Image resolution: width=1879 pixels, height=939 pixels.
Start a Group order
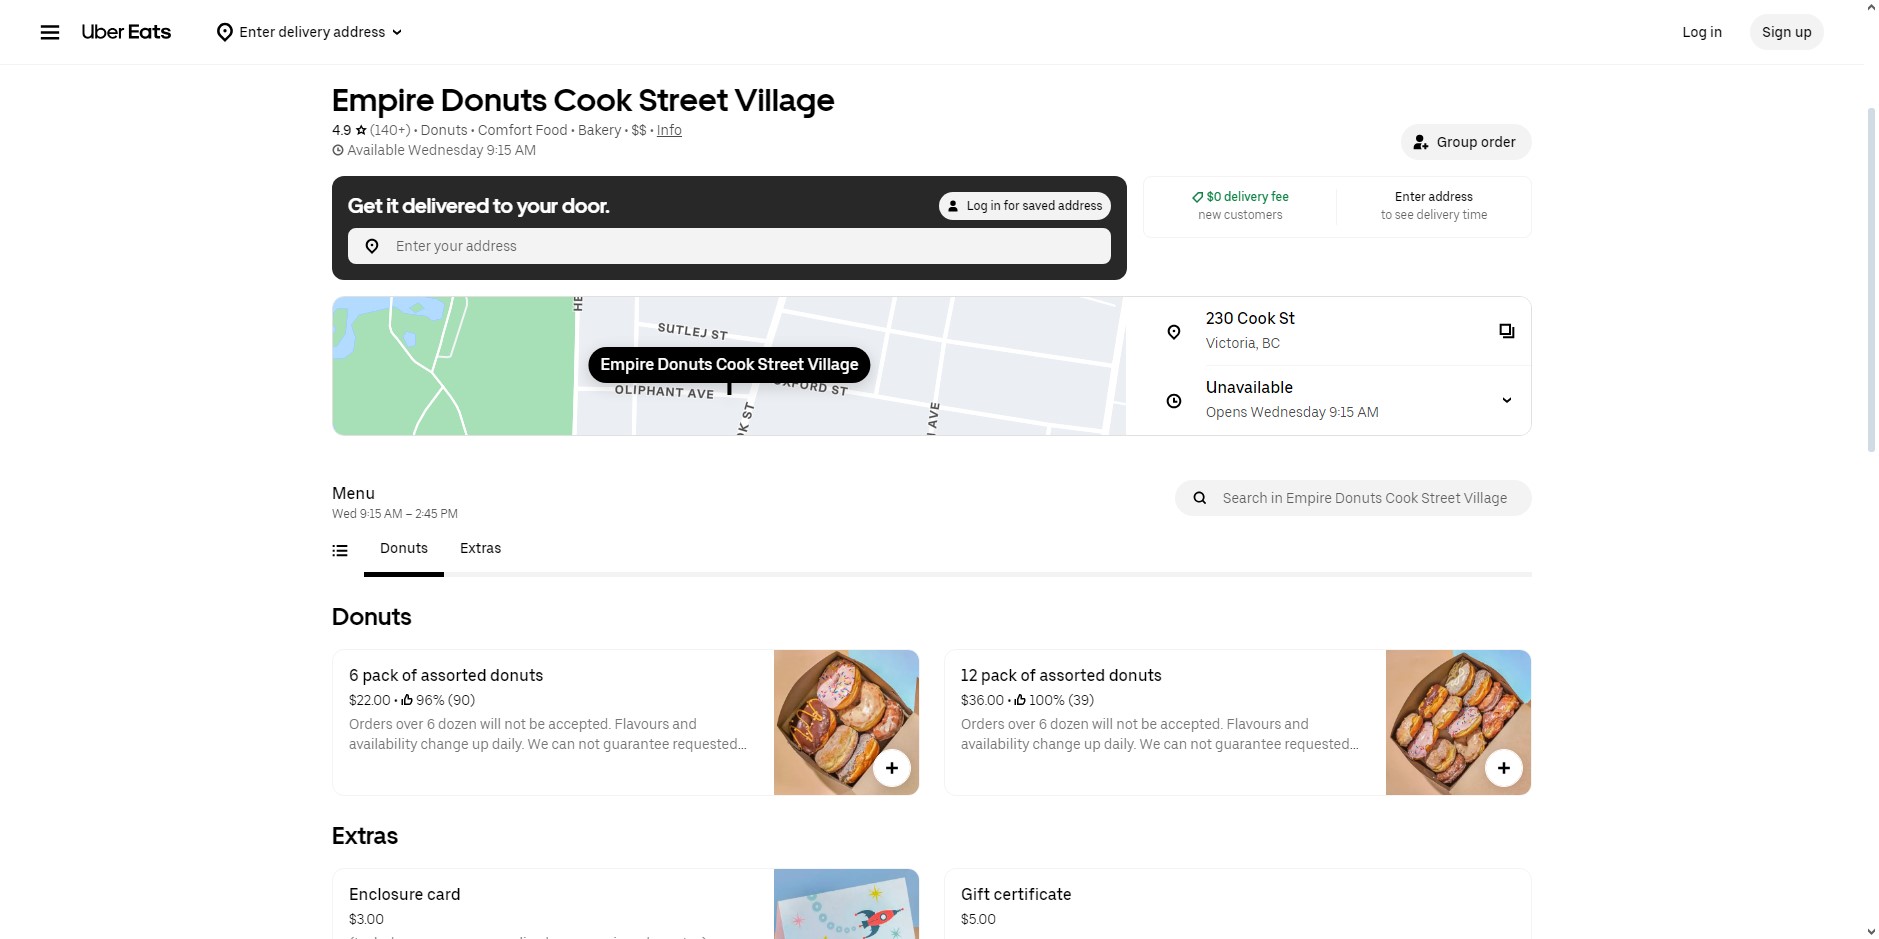coord(1465,142)
